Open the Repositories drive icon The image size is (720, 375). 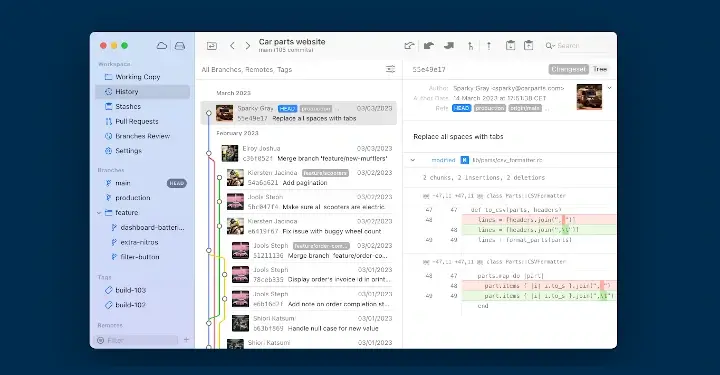pyautogui.click(x=180, y=45)
